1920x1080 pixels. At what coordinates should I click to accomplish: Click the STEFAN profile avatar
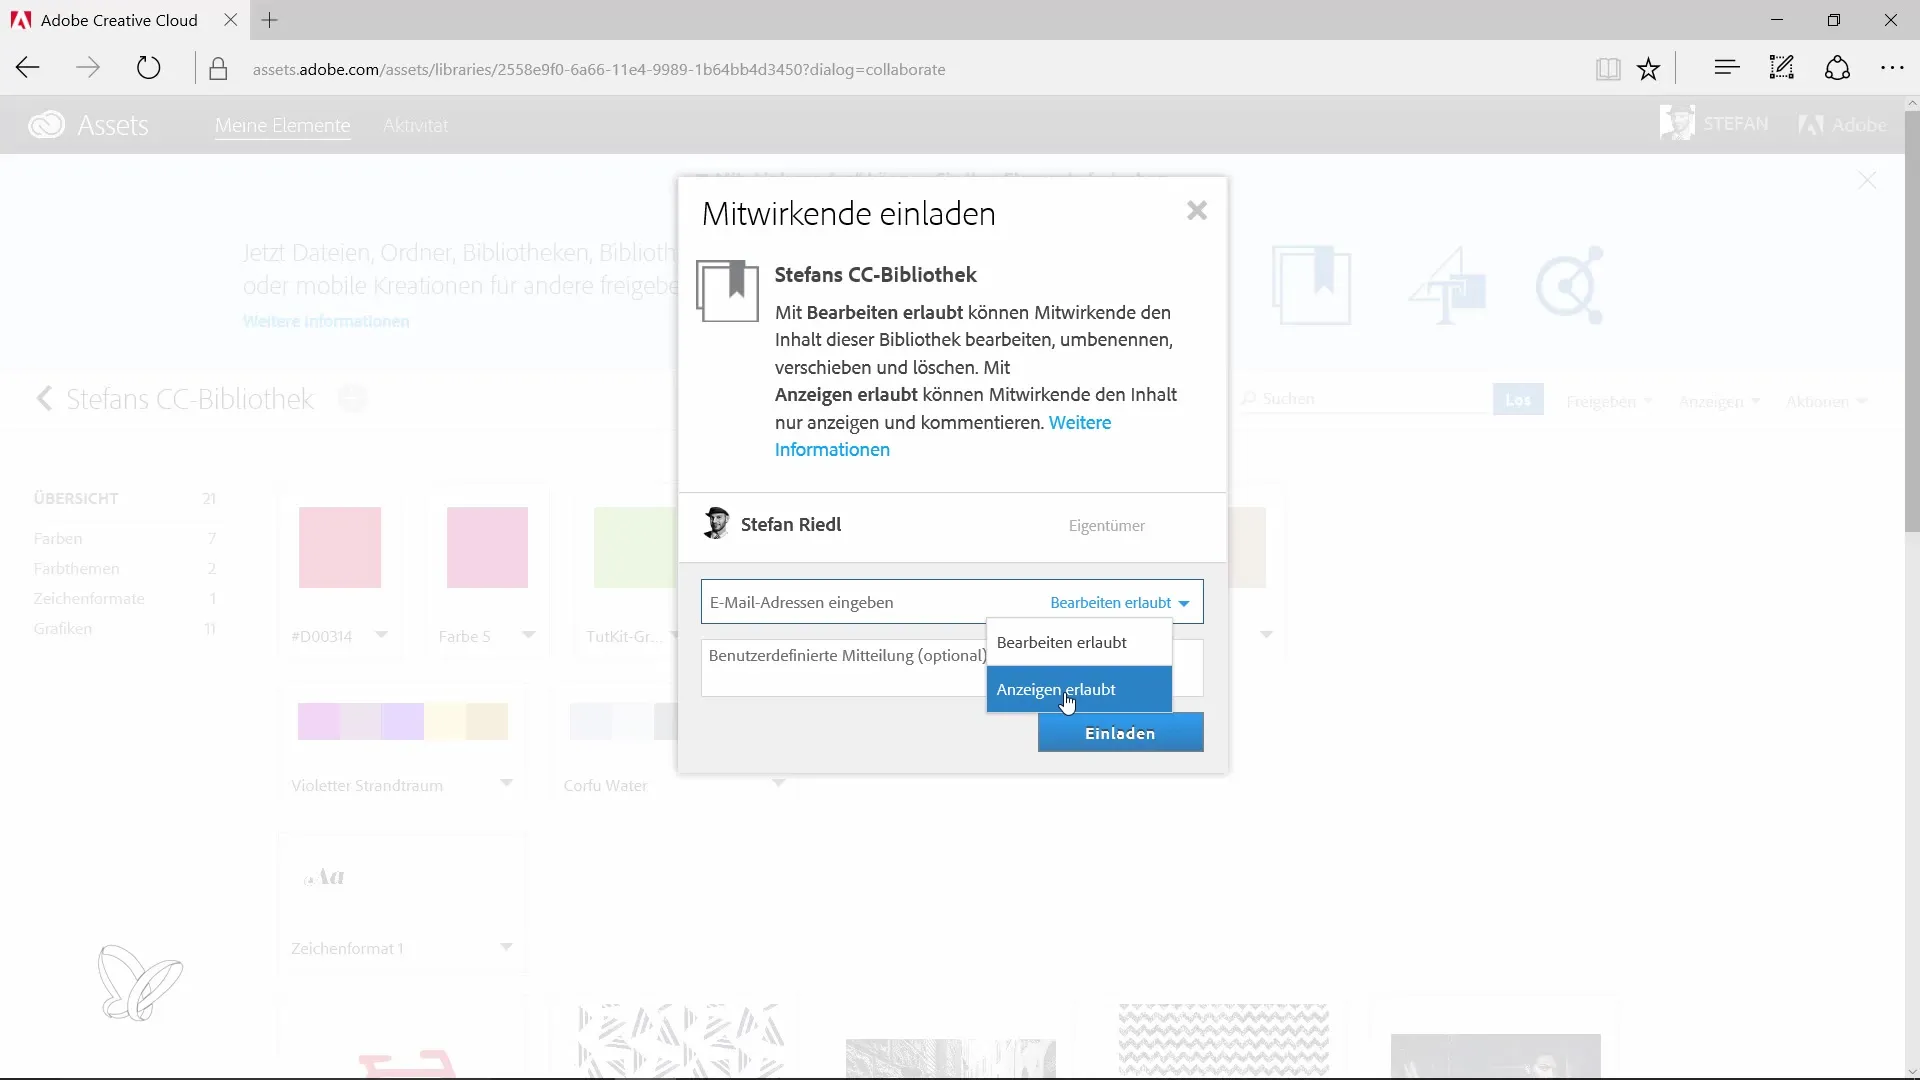(x=1677, y=123)
